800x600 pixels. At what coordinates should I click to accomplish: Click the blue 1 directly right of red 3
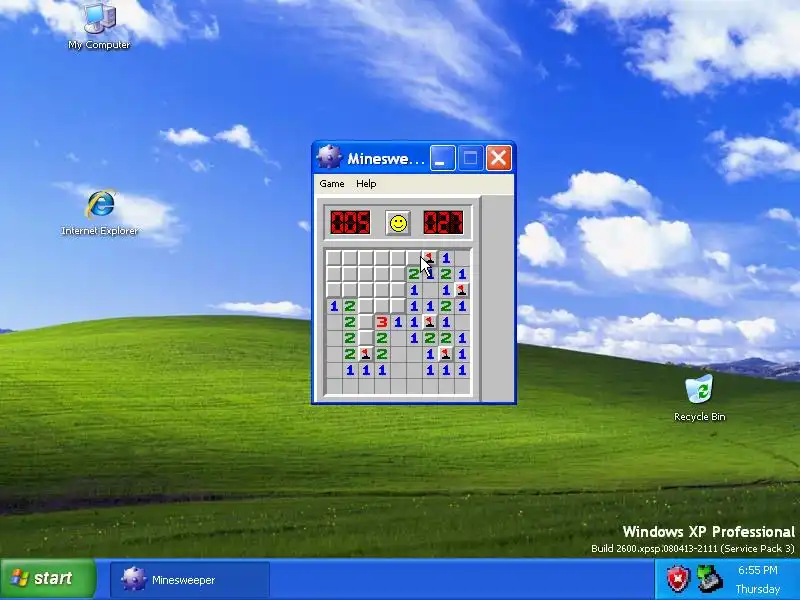pos(397,322)
